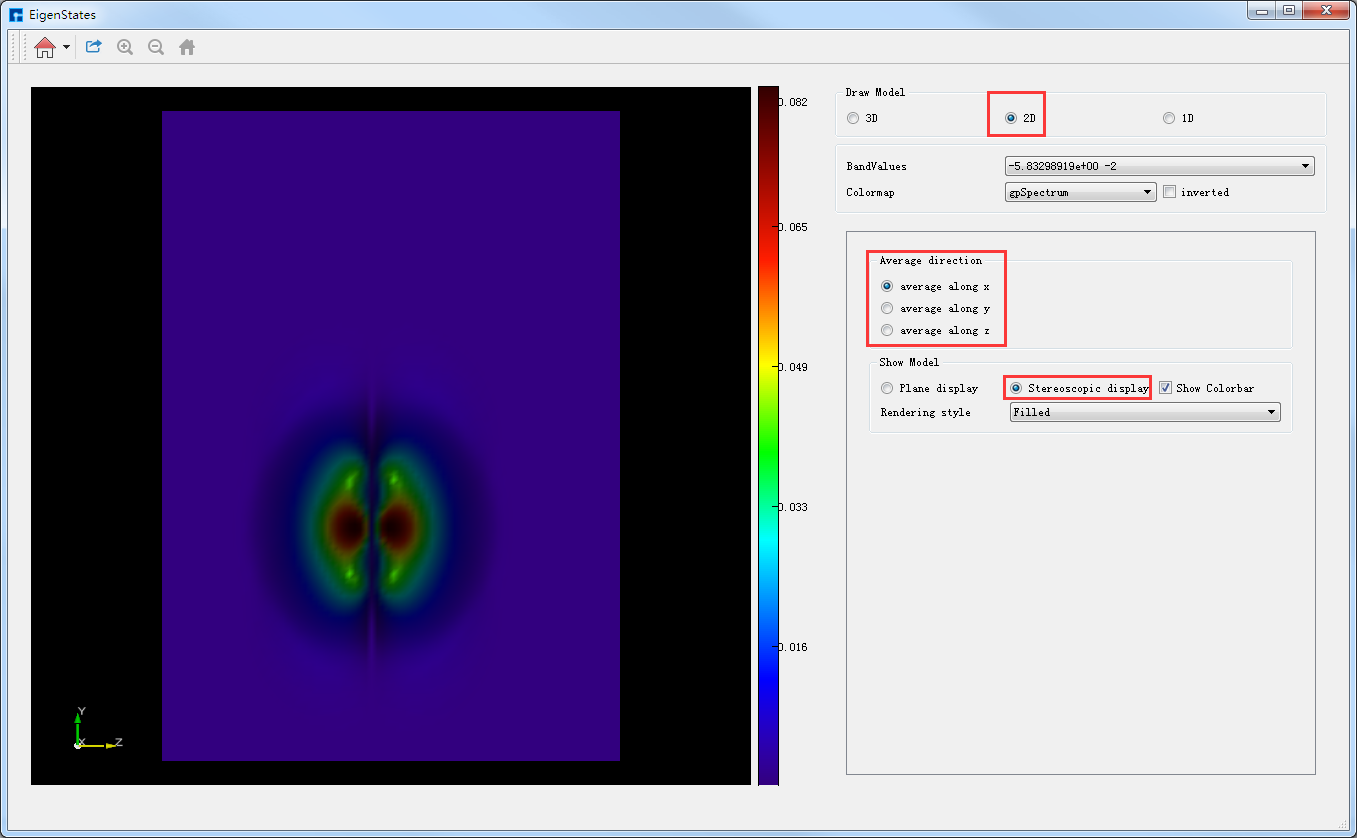Select the 3D draw model option

pyautogui.click(x=853, y=118)
